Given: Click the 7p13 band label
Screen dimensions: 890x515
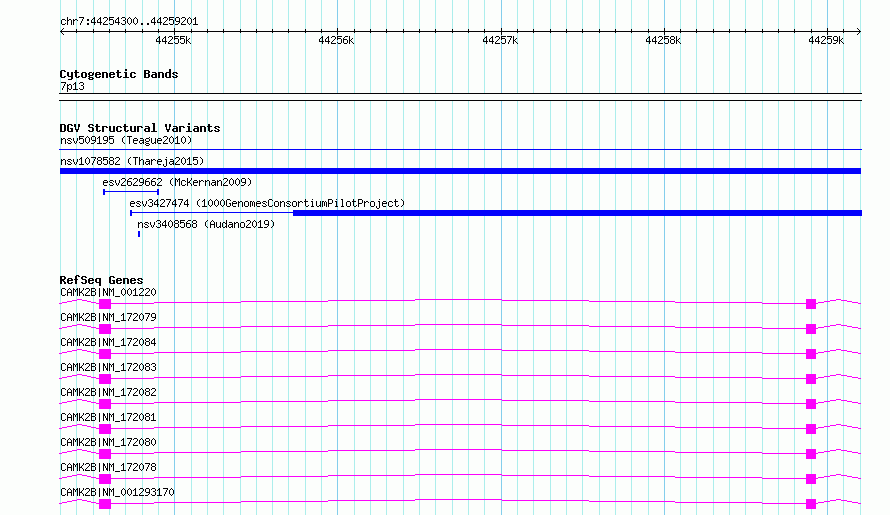Looking at the screenshot, I should (x=72, y=86).
